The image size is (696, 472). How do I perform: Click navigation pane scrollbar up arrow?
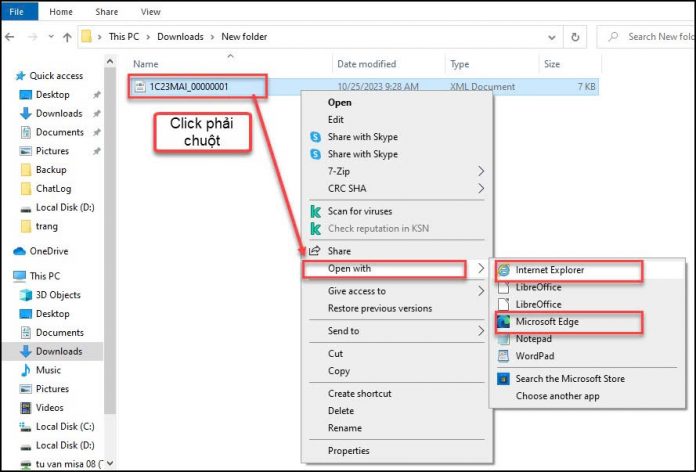click(x=110, y=61)
